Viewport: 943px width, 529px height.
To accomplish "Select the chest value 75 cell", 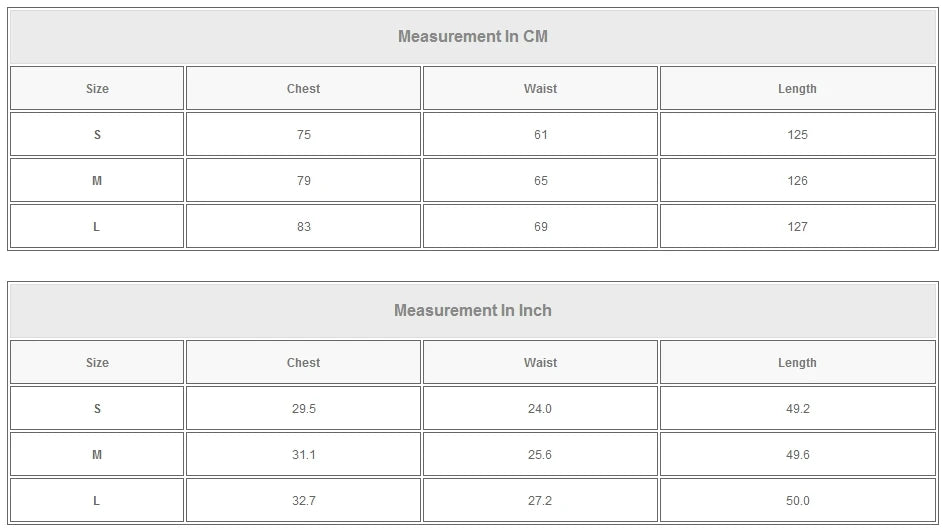I will pos(303,135).
